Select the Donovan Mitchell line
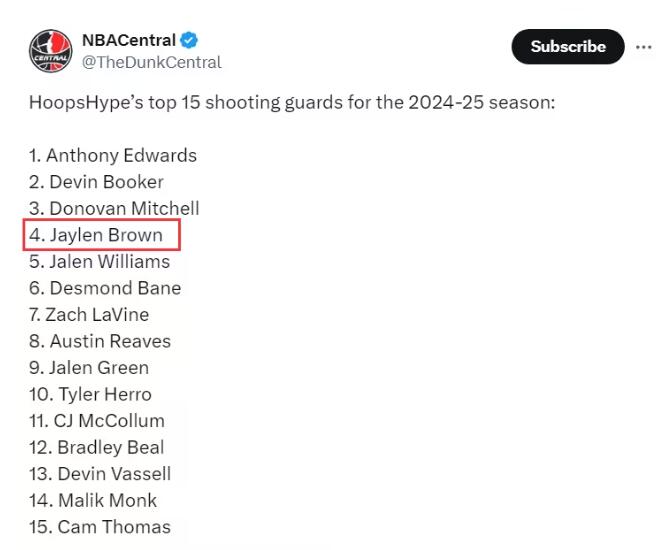Viewport: 661px width, 550px height. (114, 209)
